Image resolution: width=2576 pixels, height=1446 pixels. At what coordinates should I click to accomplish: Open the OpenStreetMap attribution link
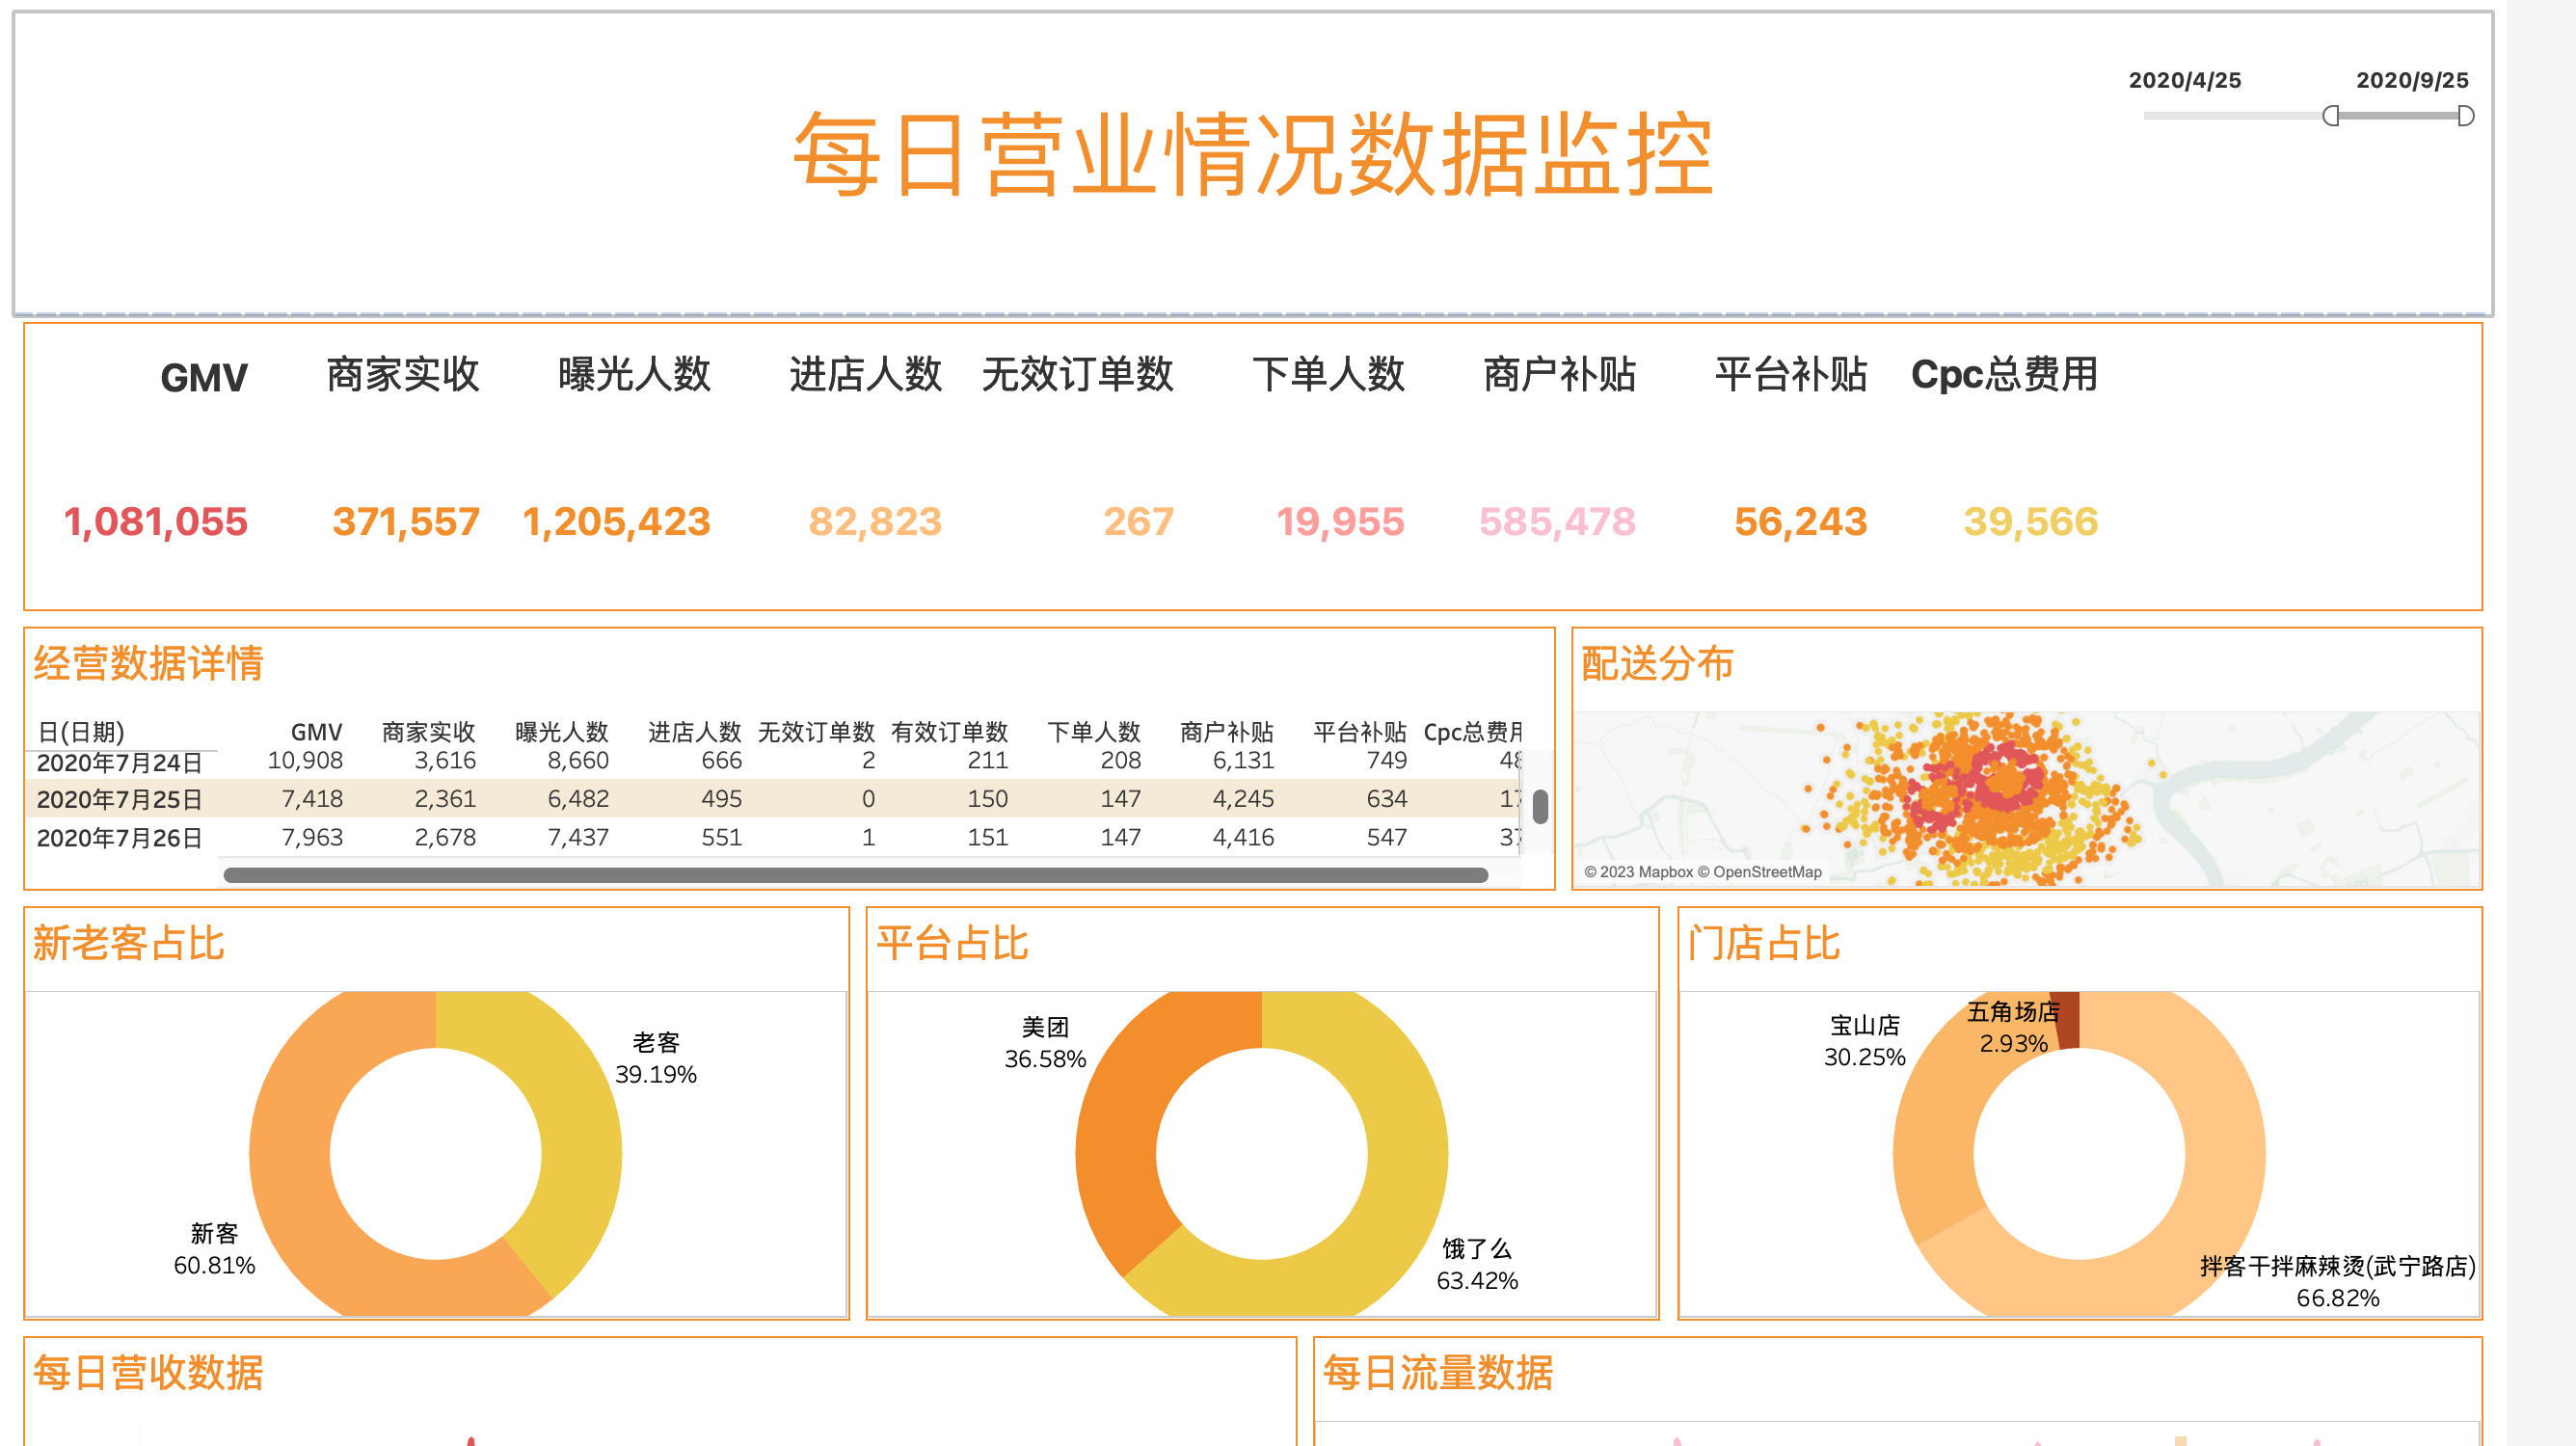click(1766, 872)
